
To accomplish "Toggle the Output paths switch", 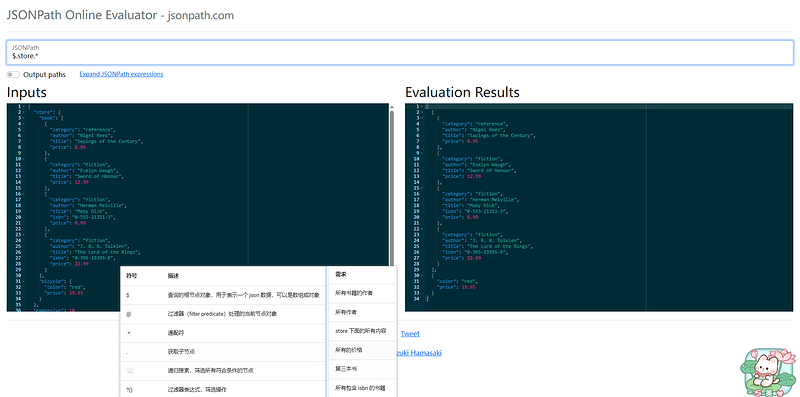I will pos(14,75).
